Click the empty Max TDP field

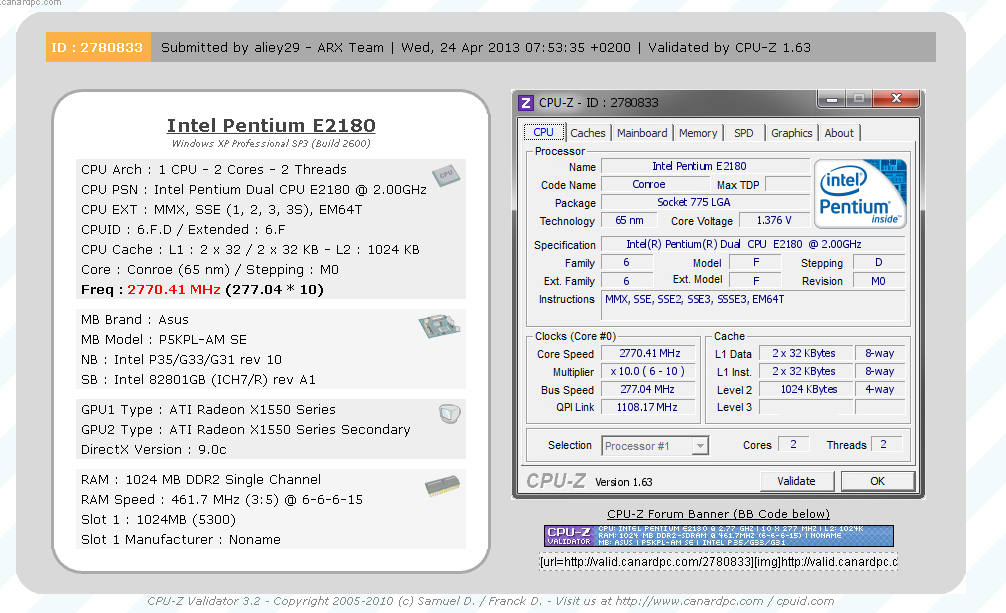pyautogui.click(x=787, y=184)
